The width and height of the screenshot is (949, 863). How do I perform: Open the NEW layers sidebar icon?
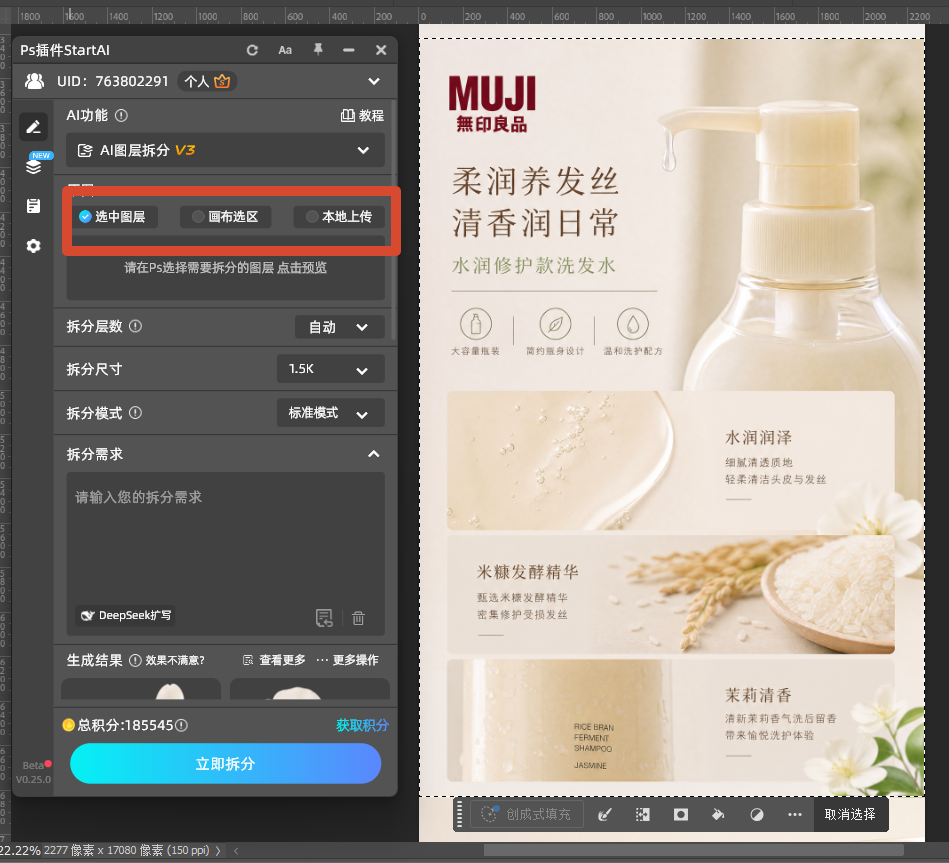[34, 165]
